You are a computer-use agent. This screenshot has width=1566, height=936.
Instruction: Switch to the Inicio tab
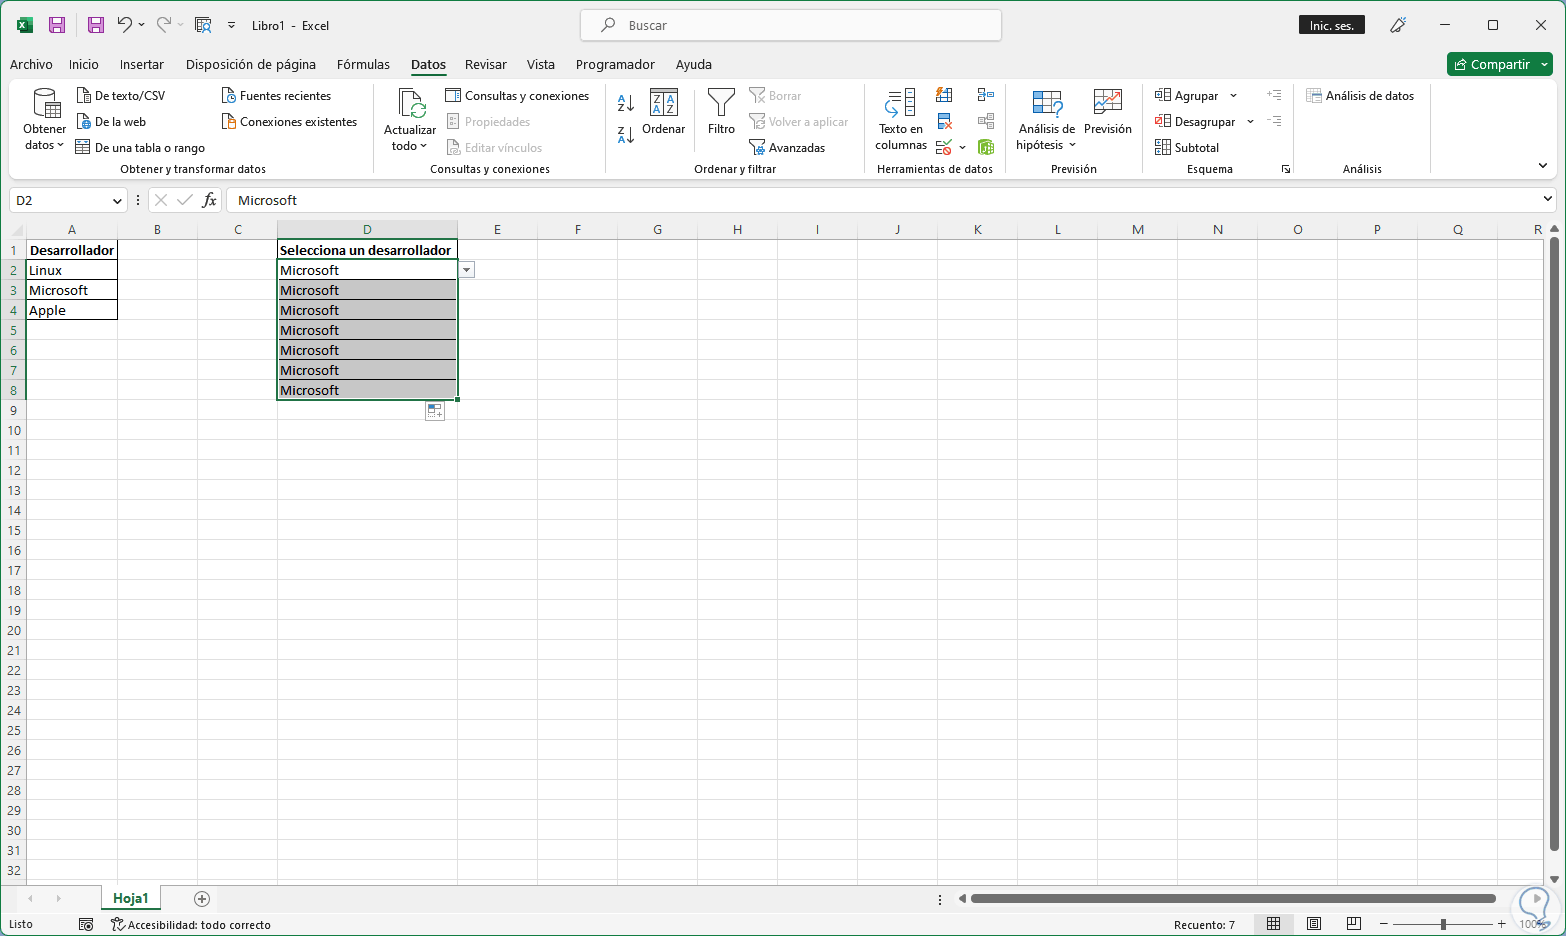(x=84, y=64)
